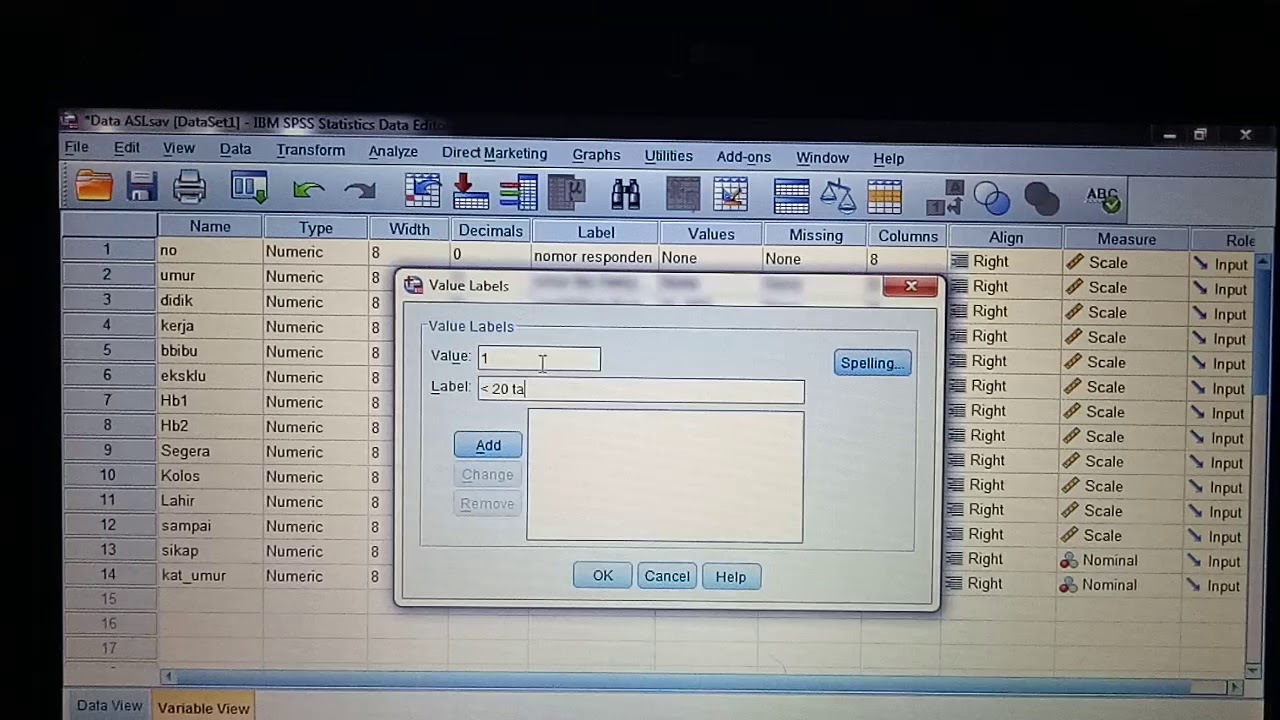Click the Value input field
This screenshot has height=720, width=1280.
[539, 358]
